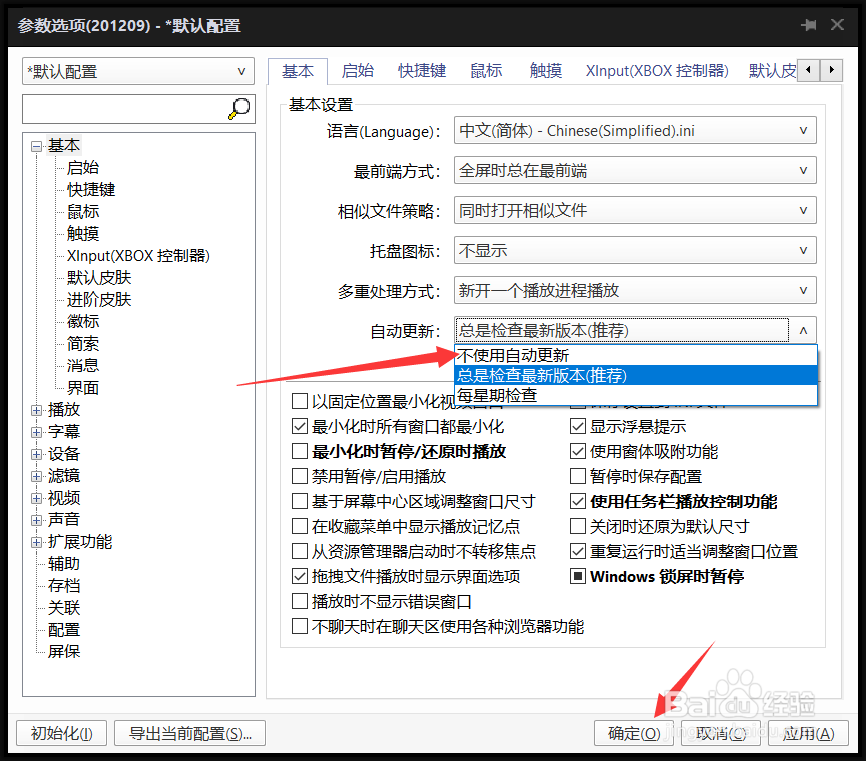
Task: Click the 确定 button to confirm
Action: point(634,733)
